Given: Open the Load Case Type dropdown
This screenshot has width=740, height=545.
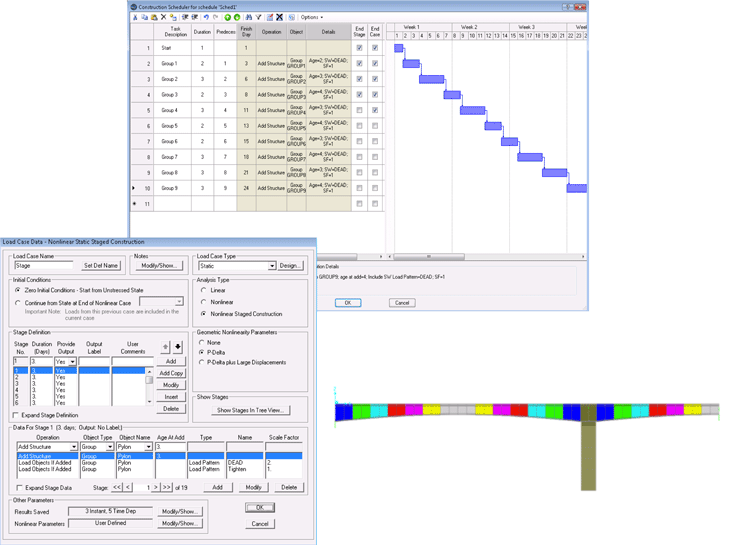Looking at the screenshot, I should 271,266.
